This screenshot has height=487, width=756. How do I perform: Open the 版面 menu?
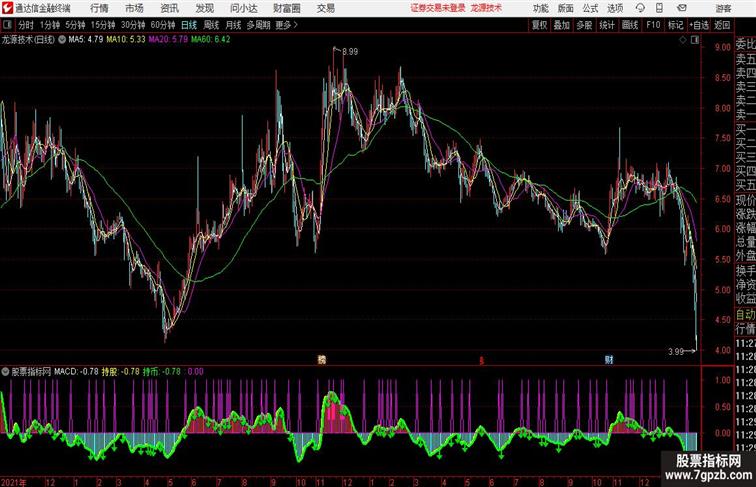tap(565, 8)
